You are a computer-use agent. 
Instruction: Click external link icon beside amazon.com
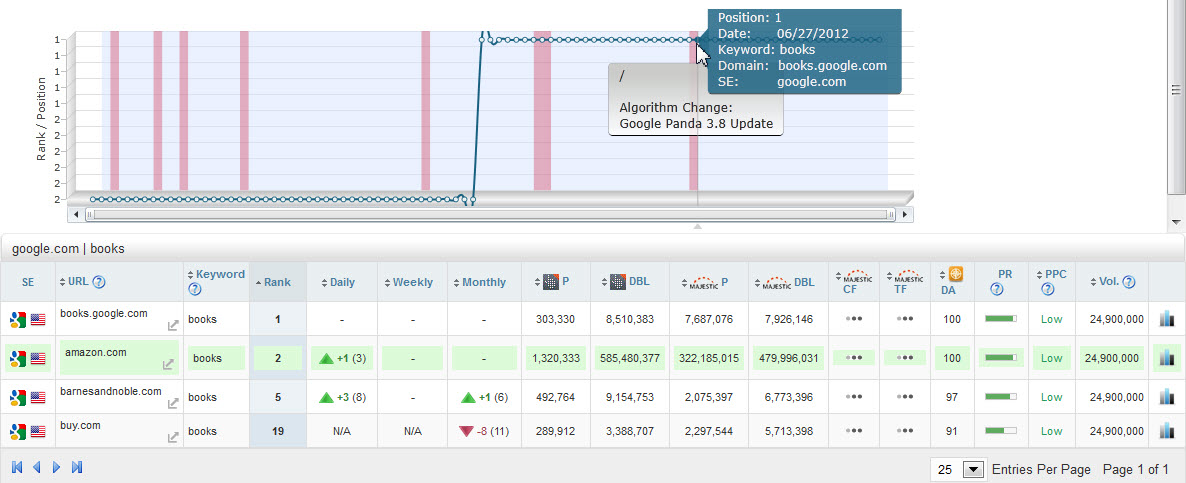[x=168, y=364]
